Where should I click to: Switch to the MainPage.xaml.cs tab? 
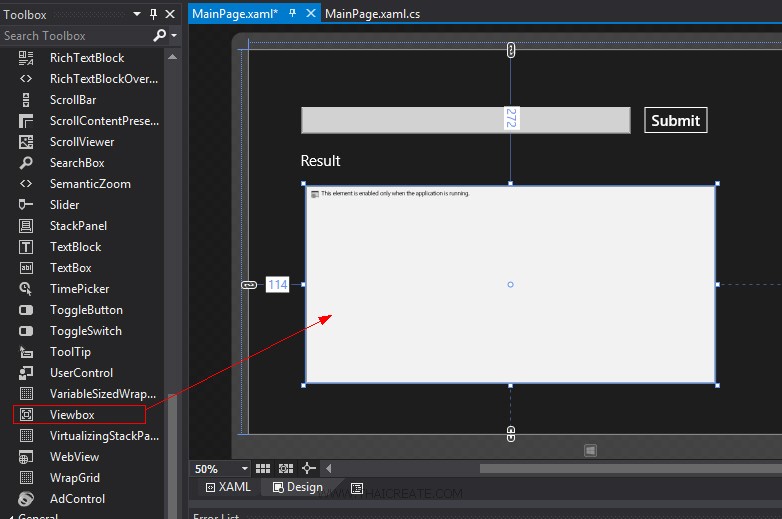tap(372, 13)
